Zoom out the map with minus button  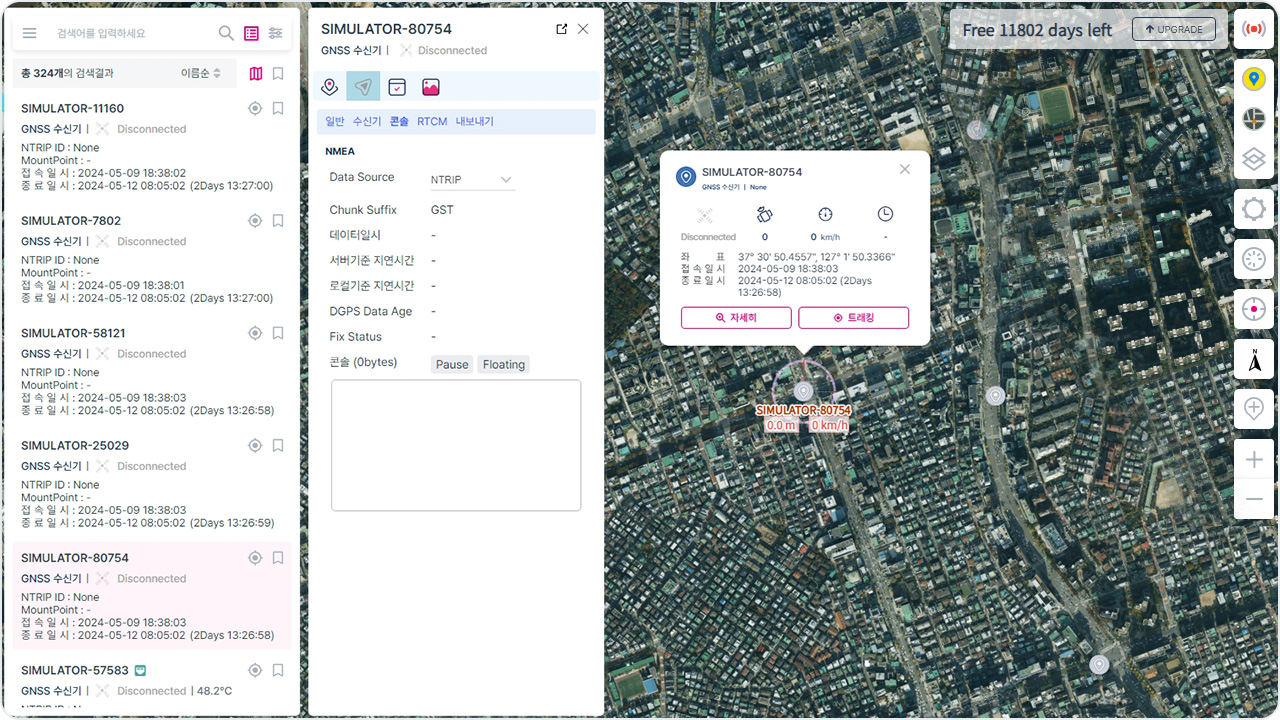(x=1254, y=499)
